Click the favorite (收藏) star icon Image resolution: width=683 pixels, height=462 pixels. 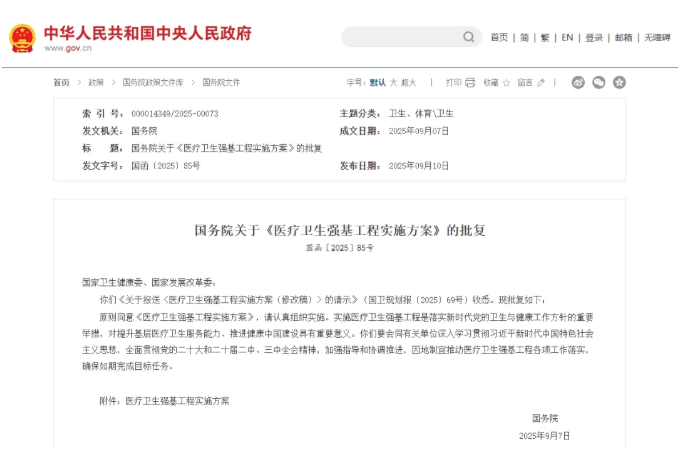(508, 82)
